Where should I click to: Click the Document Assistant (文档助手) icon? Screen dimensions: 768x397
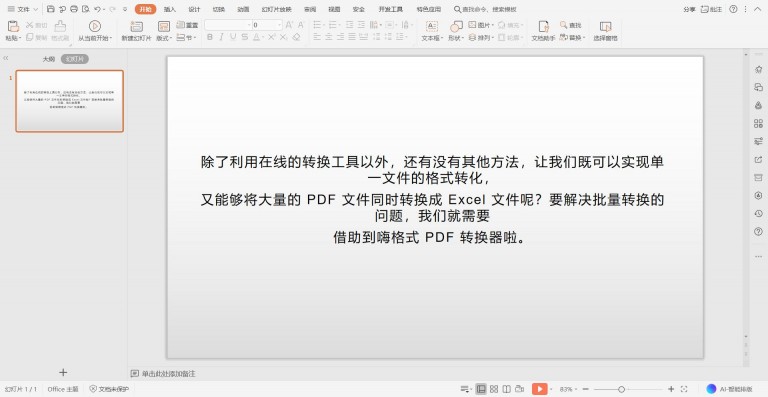coord(543,26)
